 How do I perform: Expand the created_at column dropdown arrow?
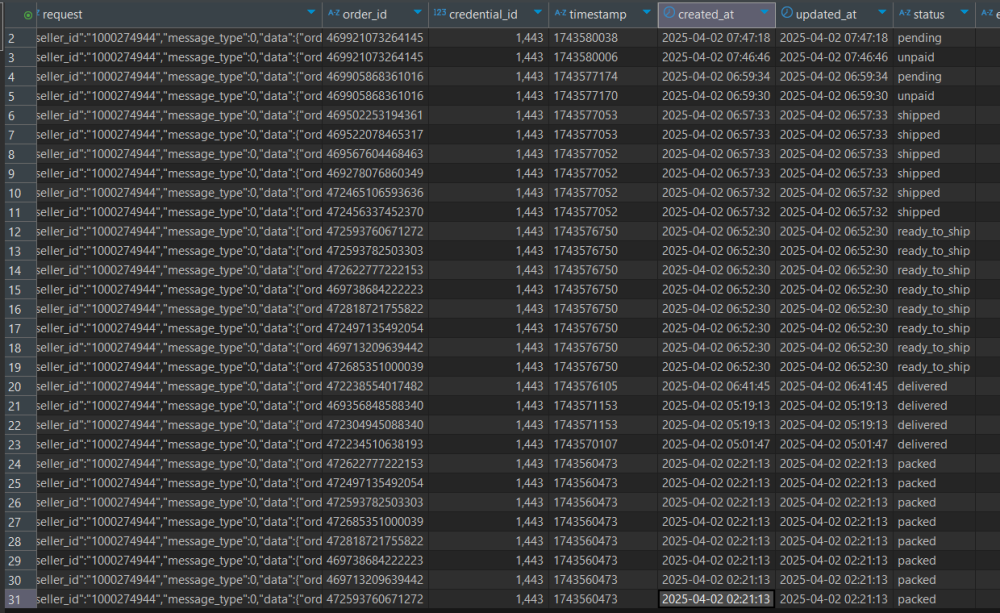click(765, 15)
